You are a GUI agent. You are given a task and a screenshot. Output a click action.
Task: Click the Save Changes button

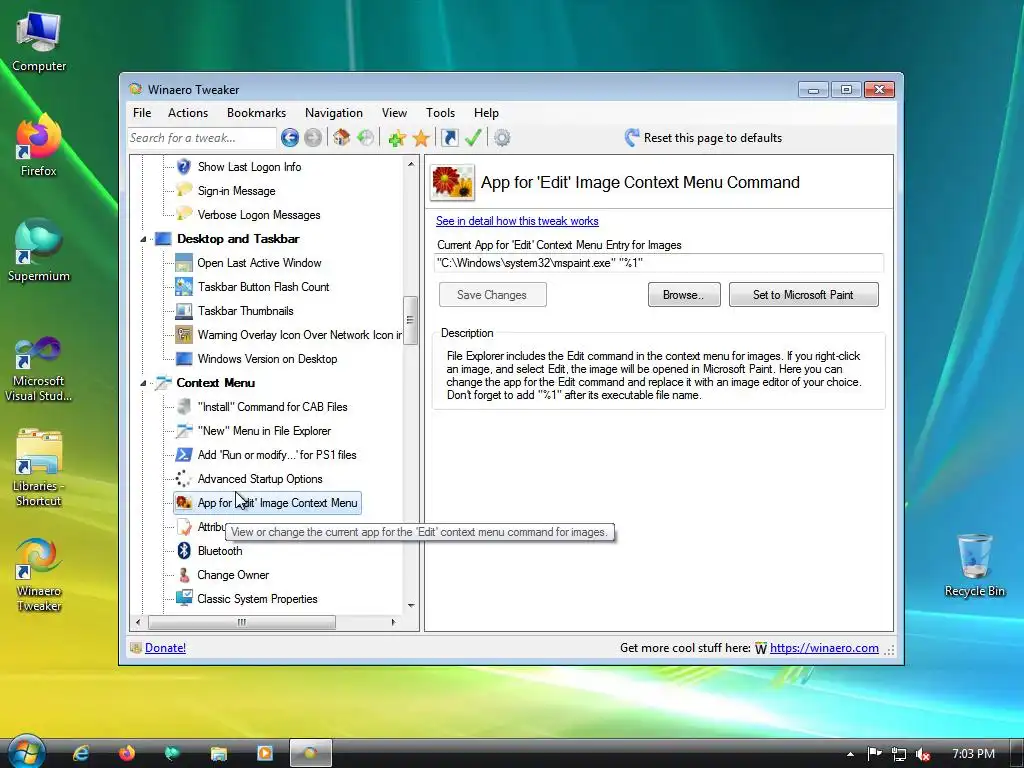[x=492, y=295]
